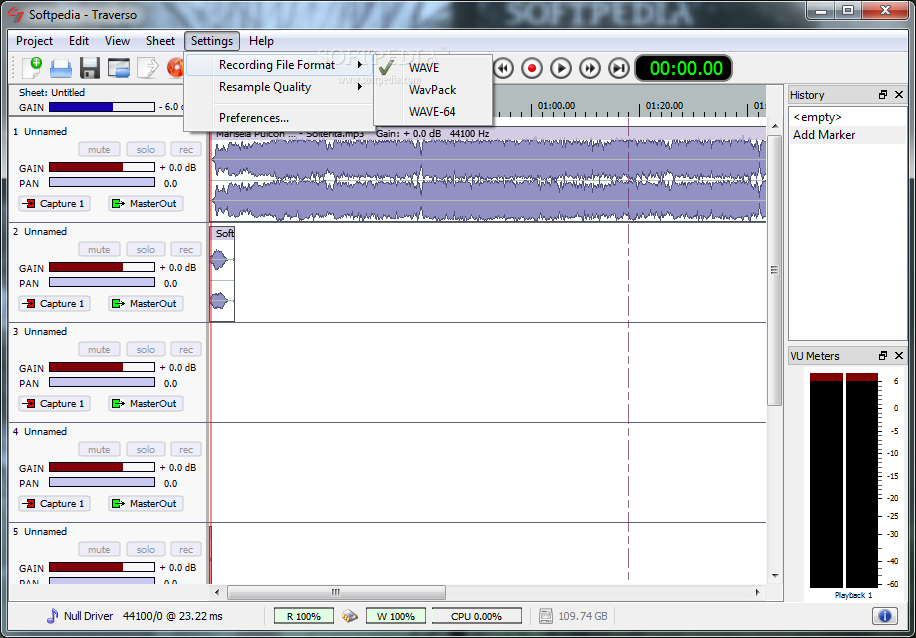Close the open Settings menu
The width and height of the screenshot is (916, 638).
[212, 41]
